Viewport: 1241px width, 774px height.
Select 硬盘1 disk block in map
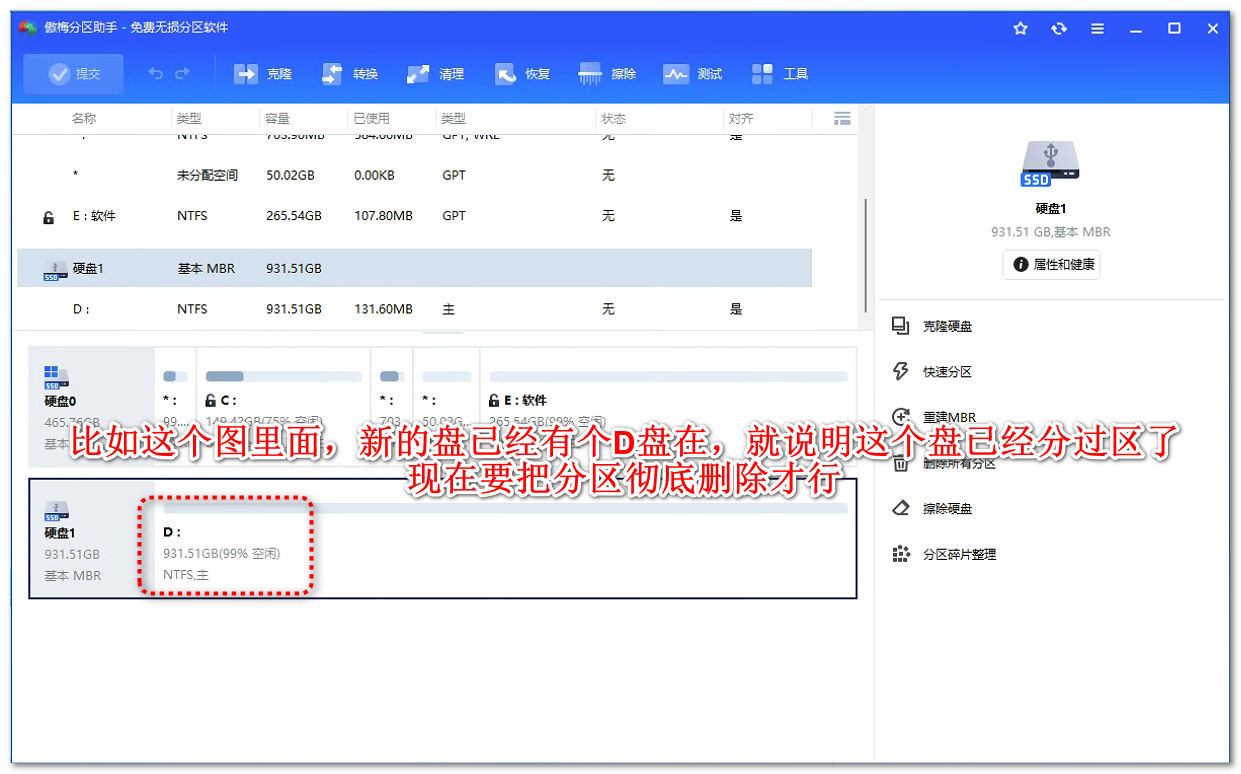point(91,538)
